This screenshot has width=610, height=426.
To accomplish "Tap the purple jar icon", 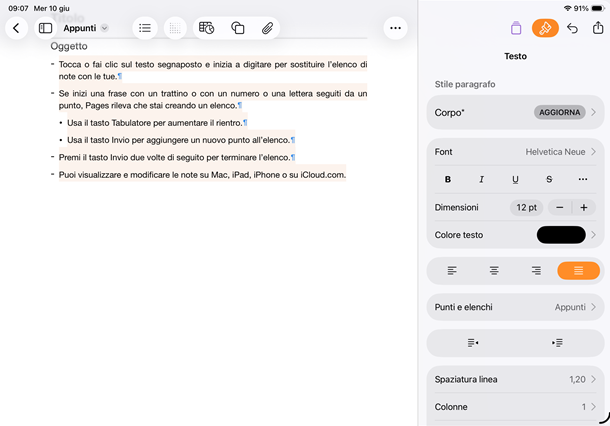I will 516,28.
